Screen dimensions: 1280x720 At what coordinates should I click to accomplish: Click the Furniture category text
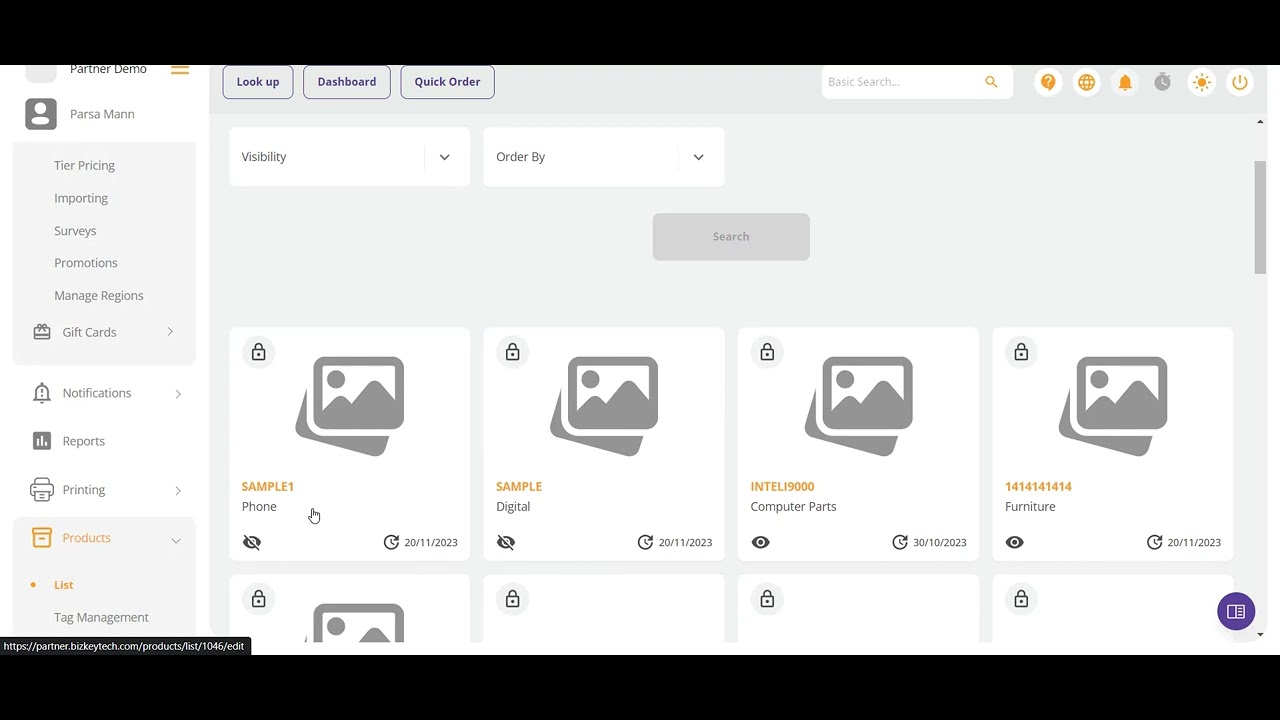pyautogui.click(x=1030, y=507)
